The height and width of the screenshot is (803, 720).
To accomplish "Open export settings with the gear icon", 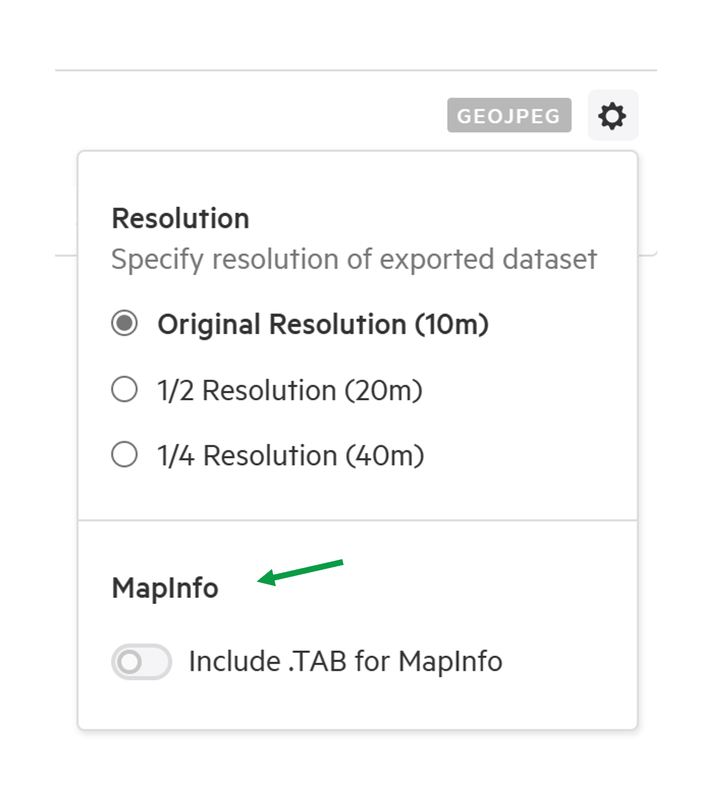I will click(x=612, y=115).
